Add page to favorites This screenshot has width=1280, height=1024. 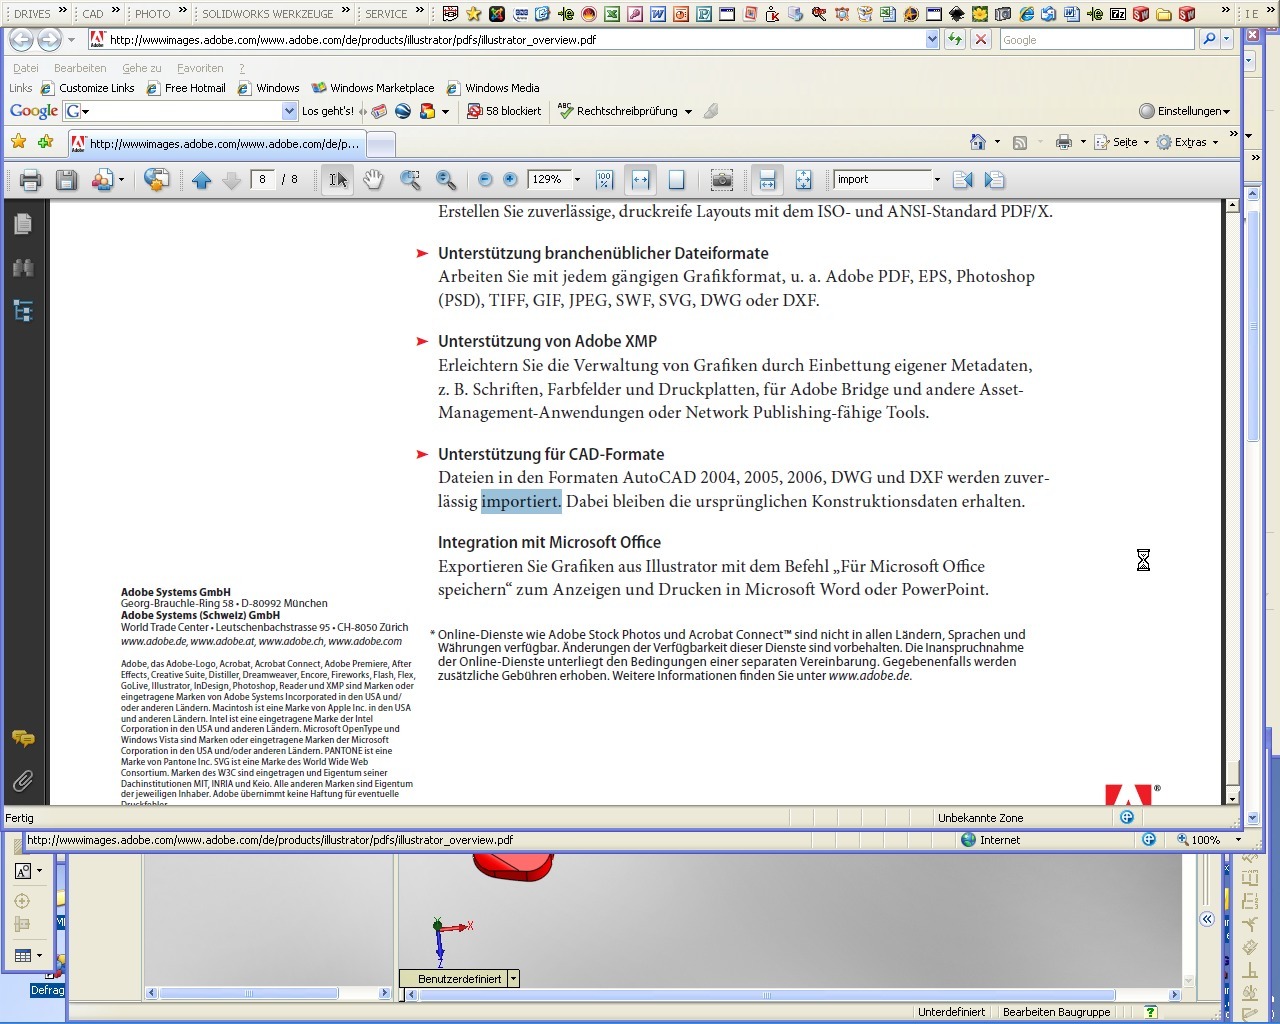click(45, 142)
